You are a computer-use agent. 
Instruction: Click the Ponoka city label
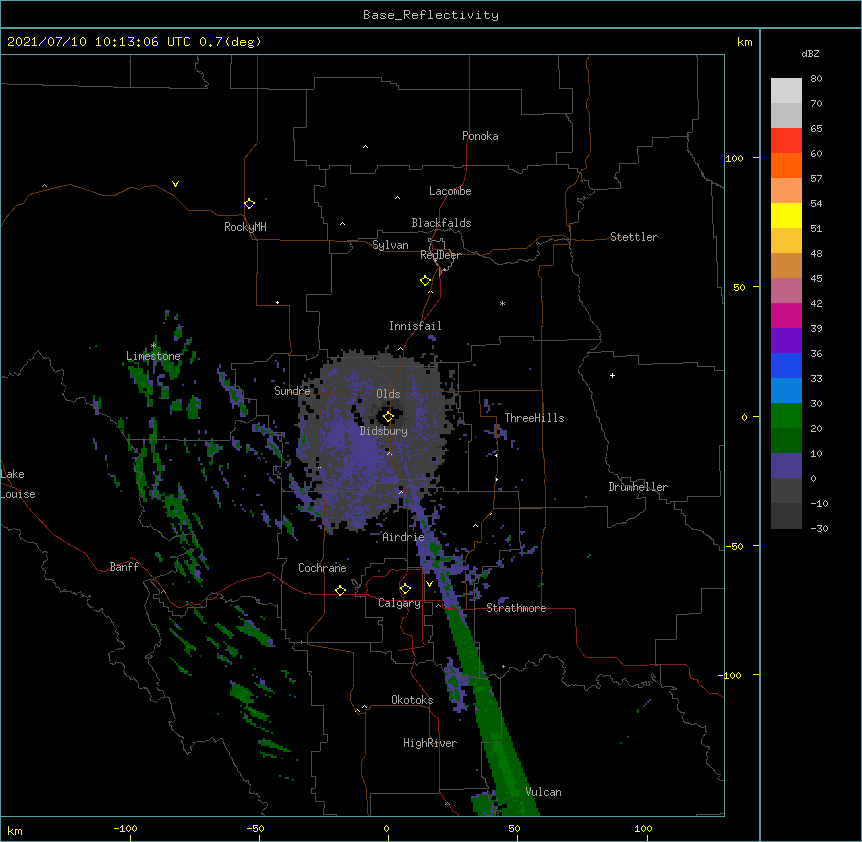click(480, 136)
